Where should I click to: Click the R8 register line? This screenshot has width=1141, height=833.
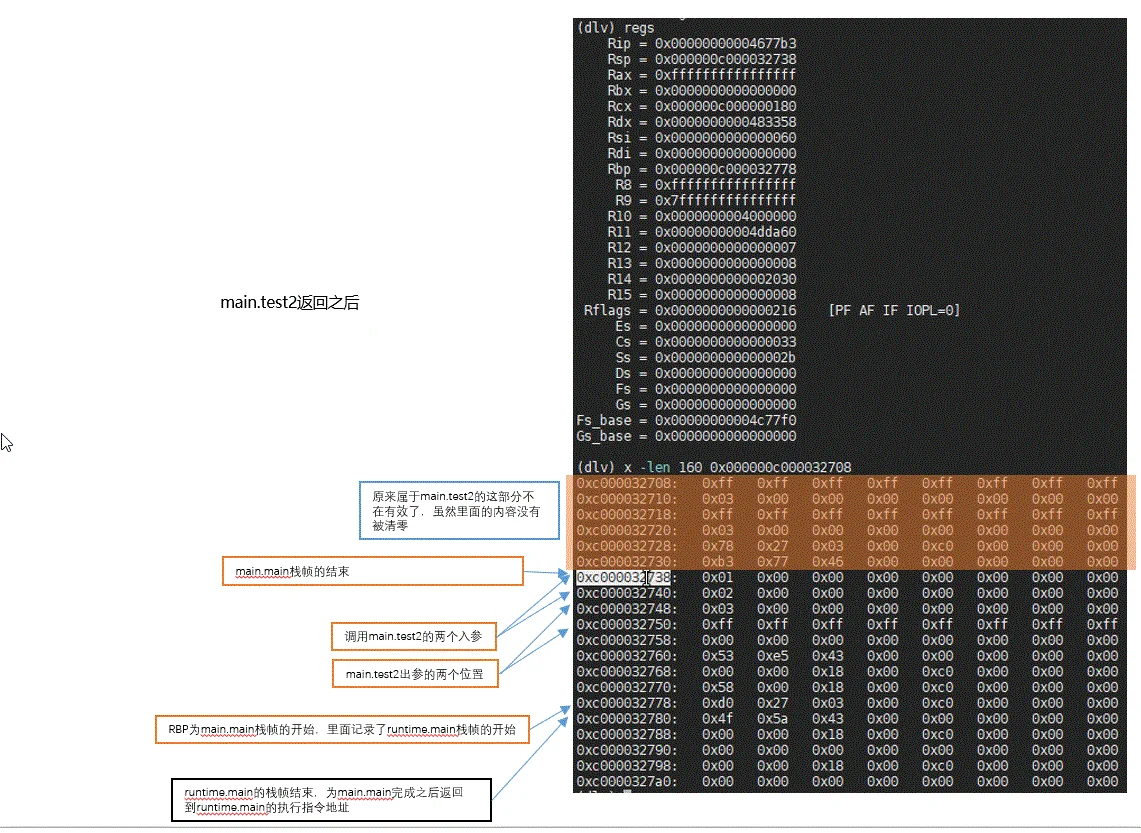[x=705, y=185]
